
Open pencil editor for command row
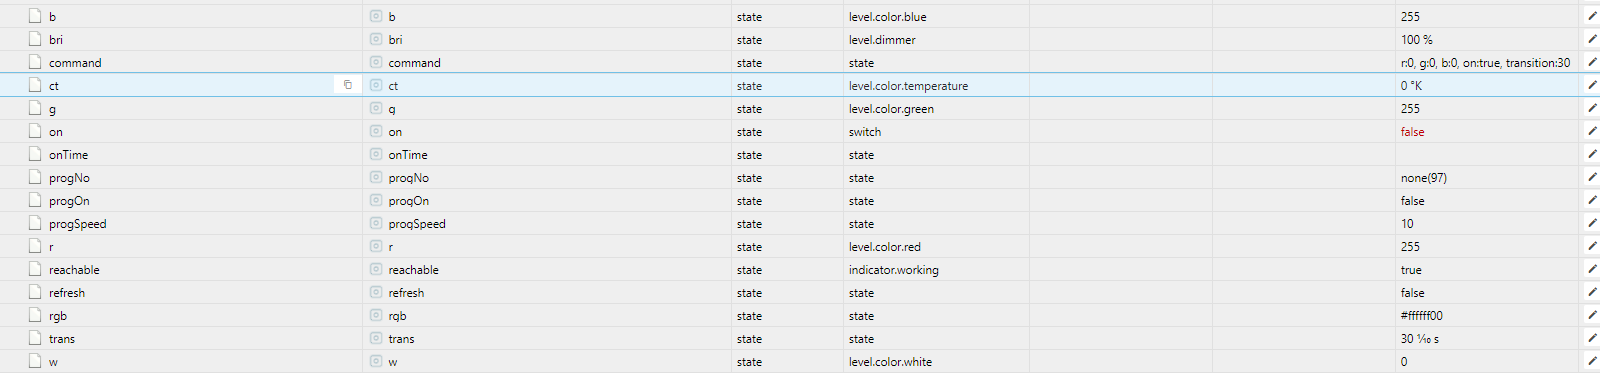(1592, 62)
